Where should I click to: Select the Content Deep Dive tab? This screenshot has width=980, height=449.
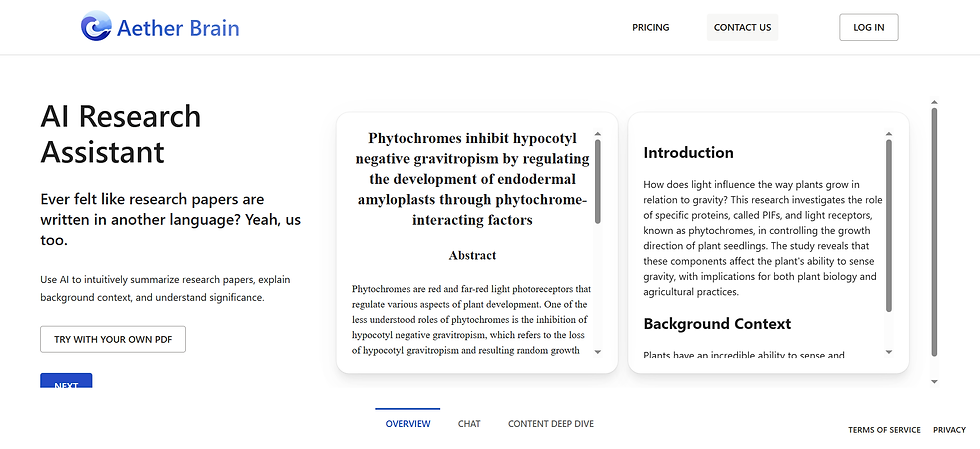[551, 424]
